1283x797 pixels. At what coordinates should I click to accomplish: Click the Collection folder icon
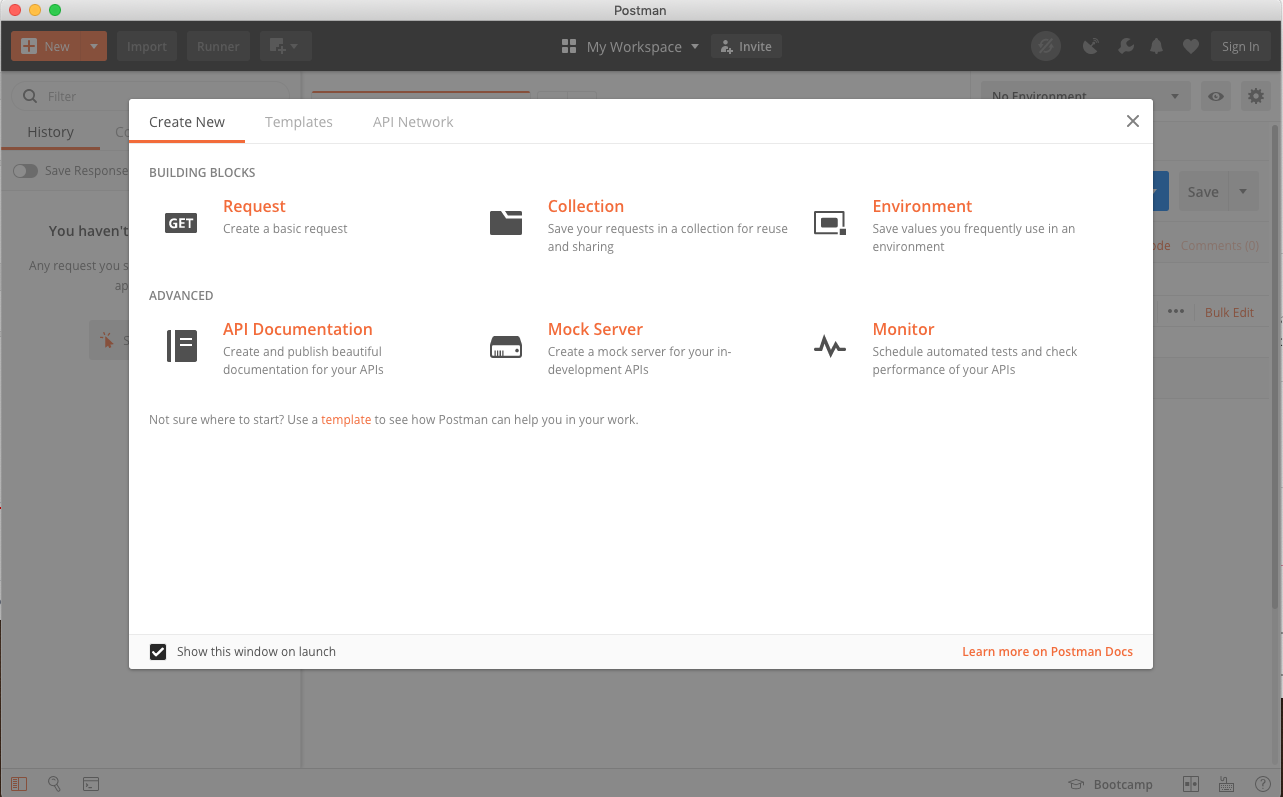(506, 222)
